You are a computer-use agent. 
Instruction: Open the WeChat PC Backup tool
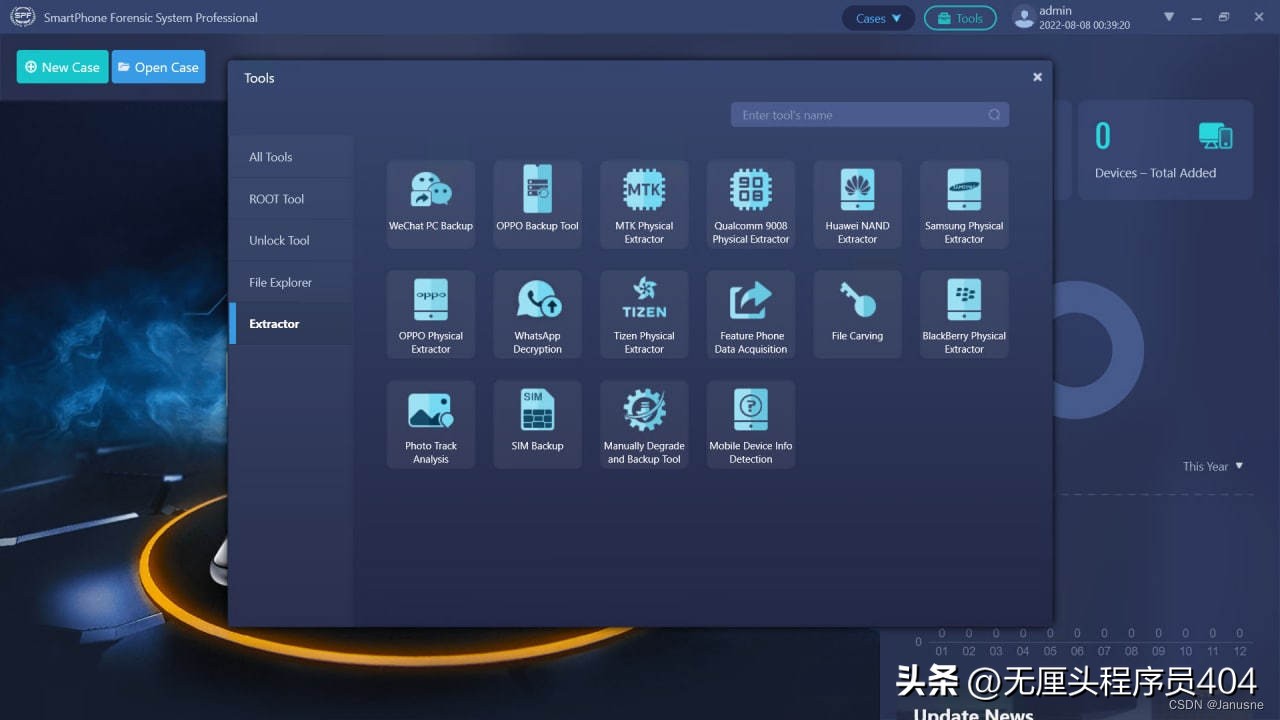click(x=431, y=203)
